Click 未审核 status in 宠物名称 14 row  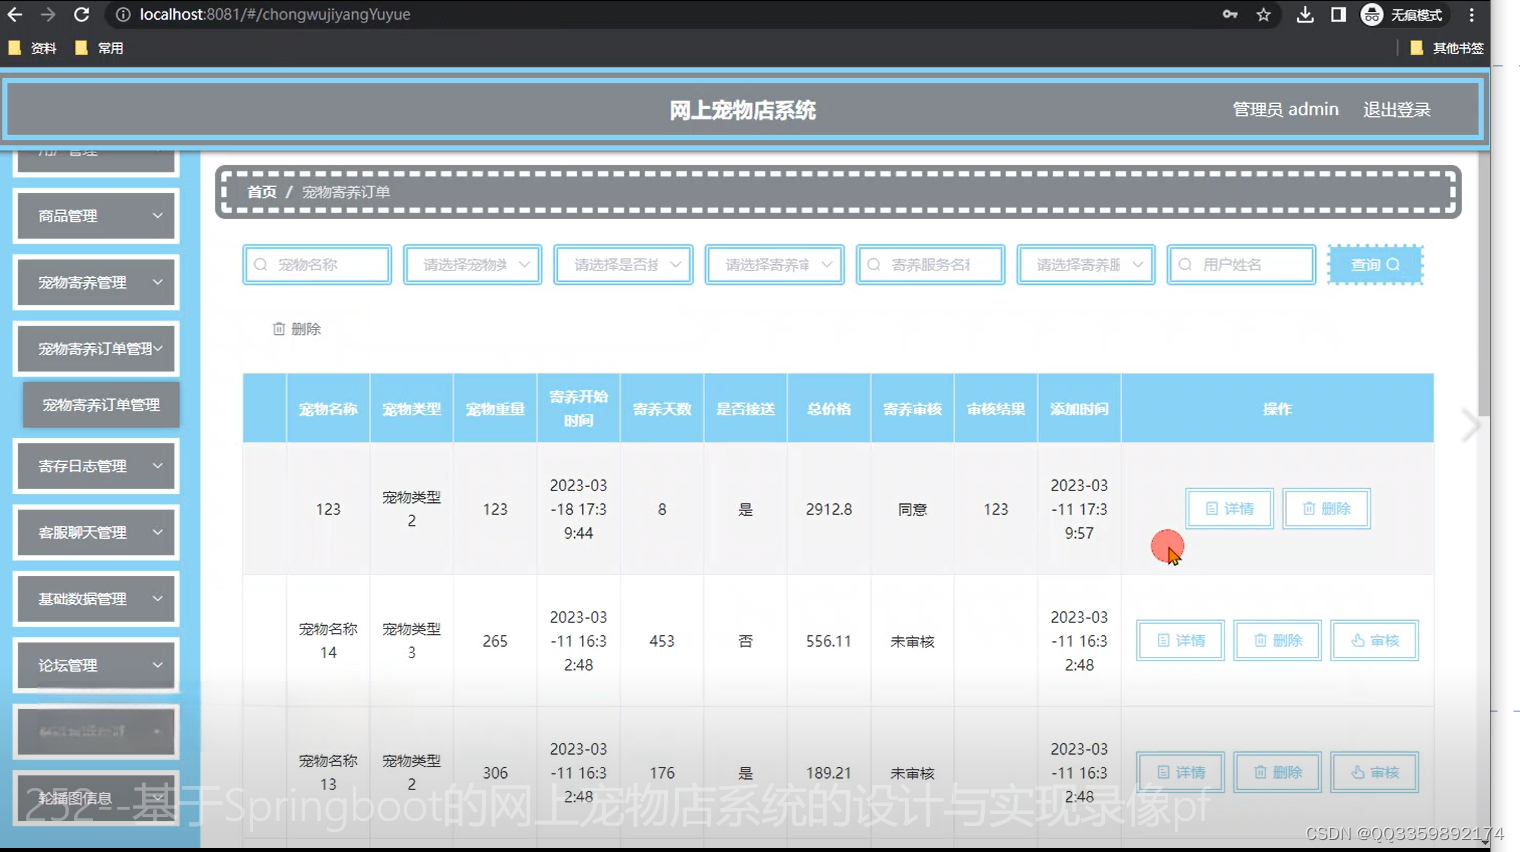click(x=912, y=641)
